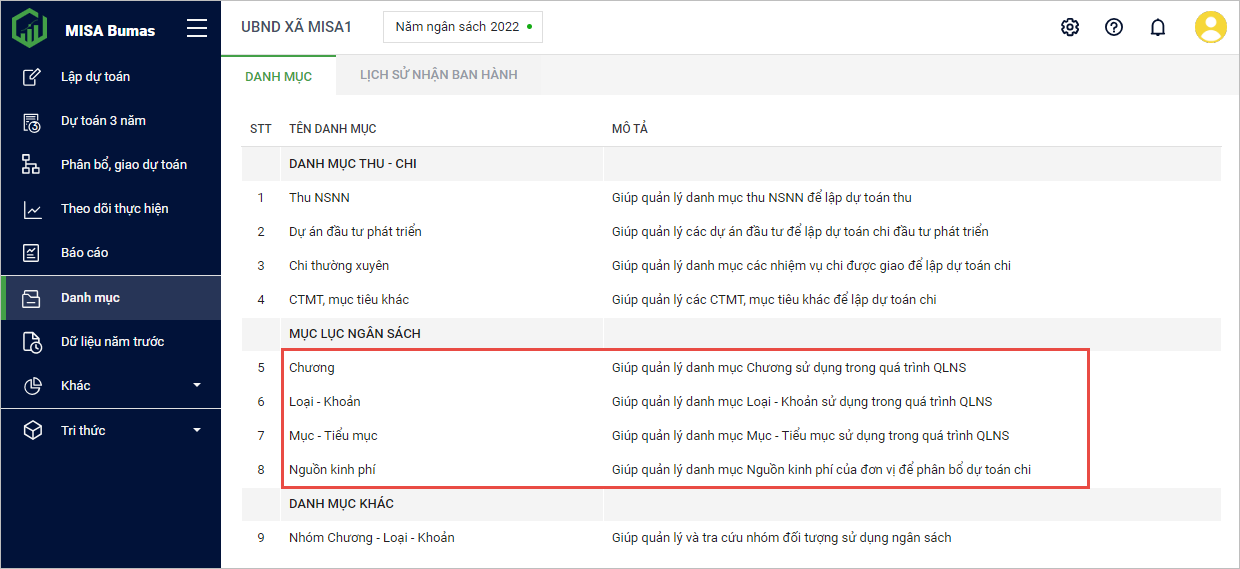
Task: Click the Theo dõi thực hiện chart icon
Action: click(x=32, y=209)
